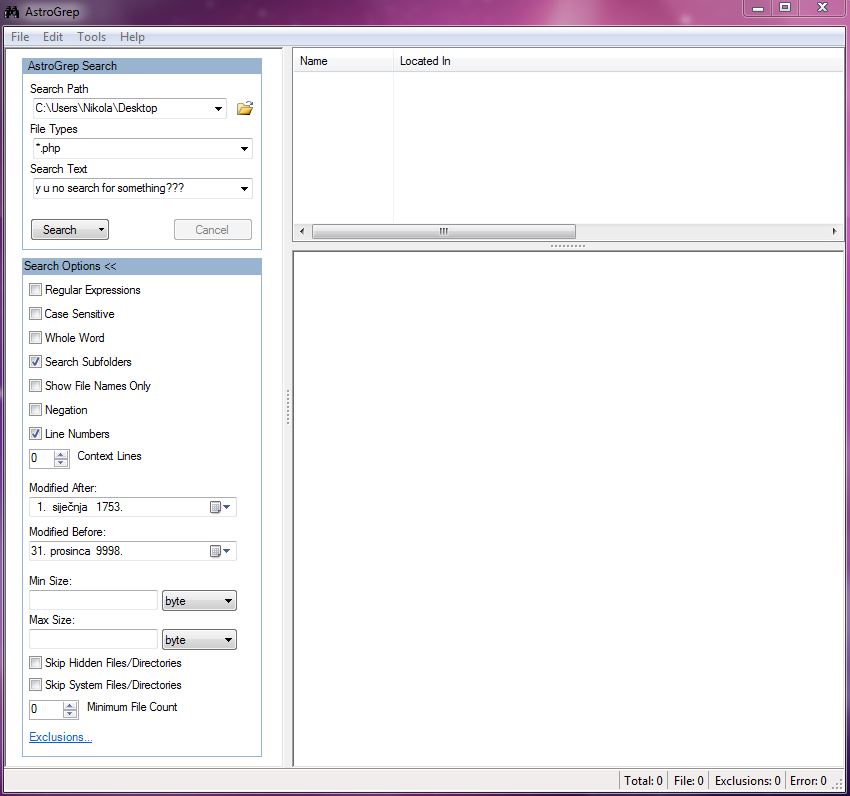Expand the Search Text history dropdown
The width and height of the screenshot is (850, 796).
click(244, 189)
